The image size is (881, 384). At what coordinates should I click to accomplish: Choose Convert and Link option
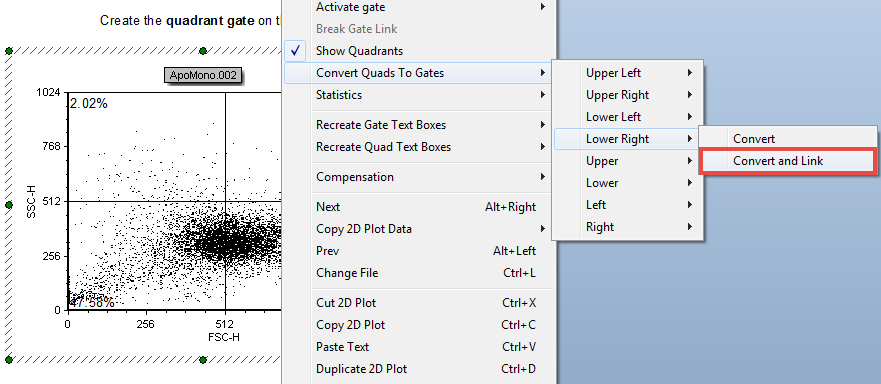788,161
